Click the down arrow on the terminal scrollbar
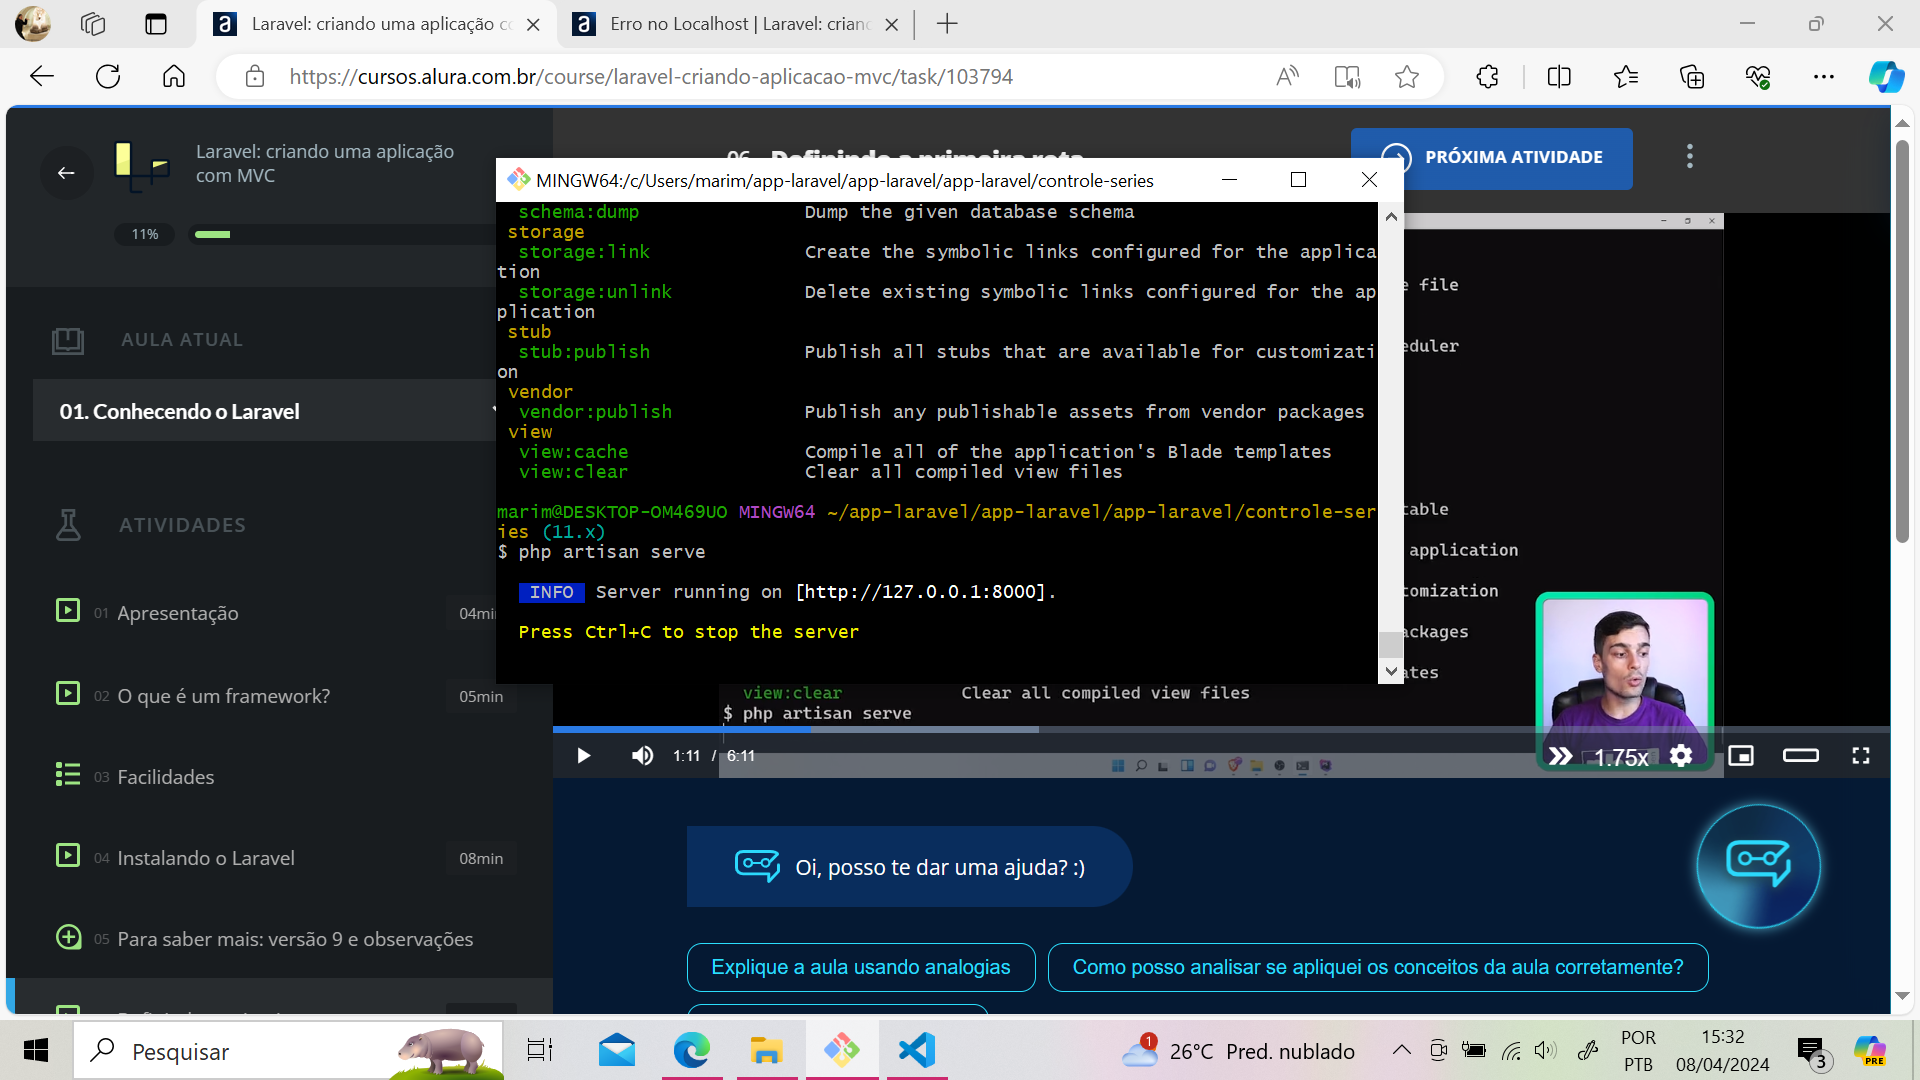Viewport: 1920px width, 1080px height. (x=1391, y=672)
